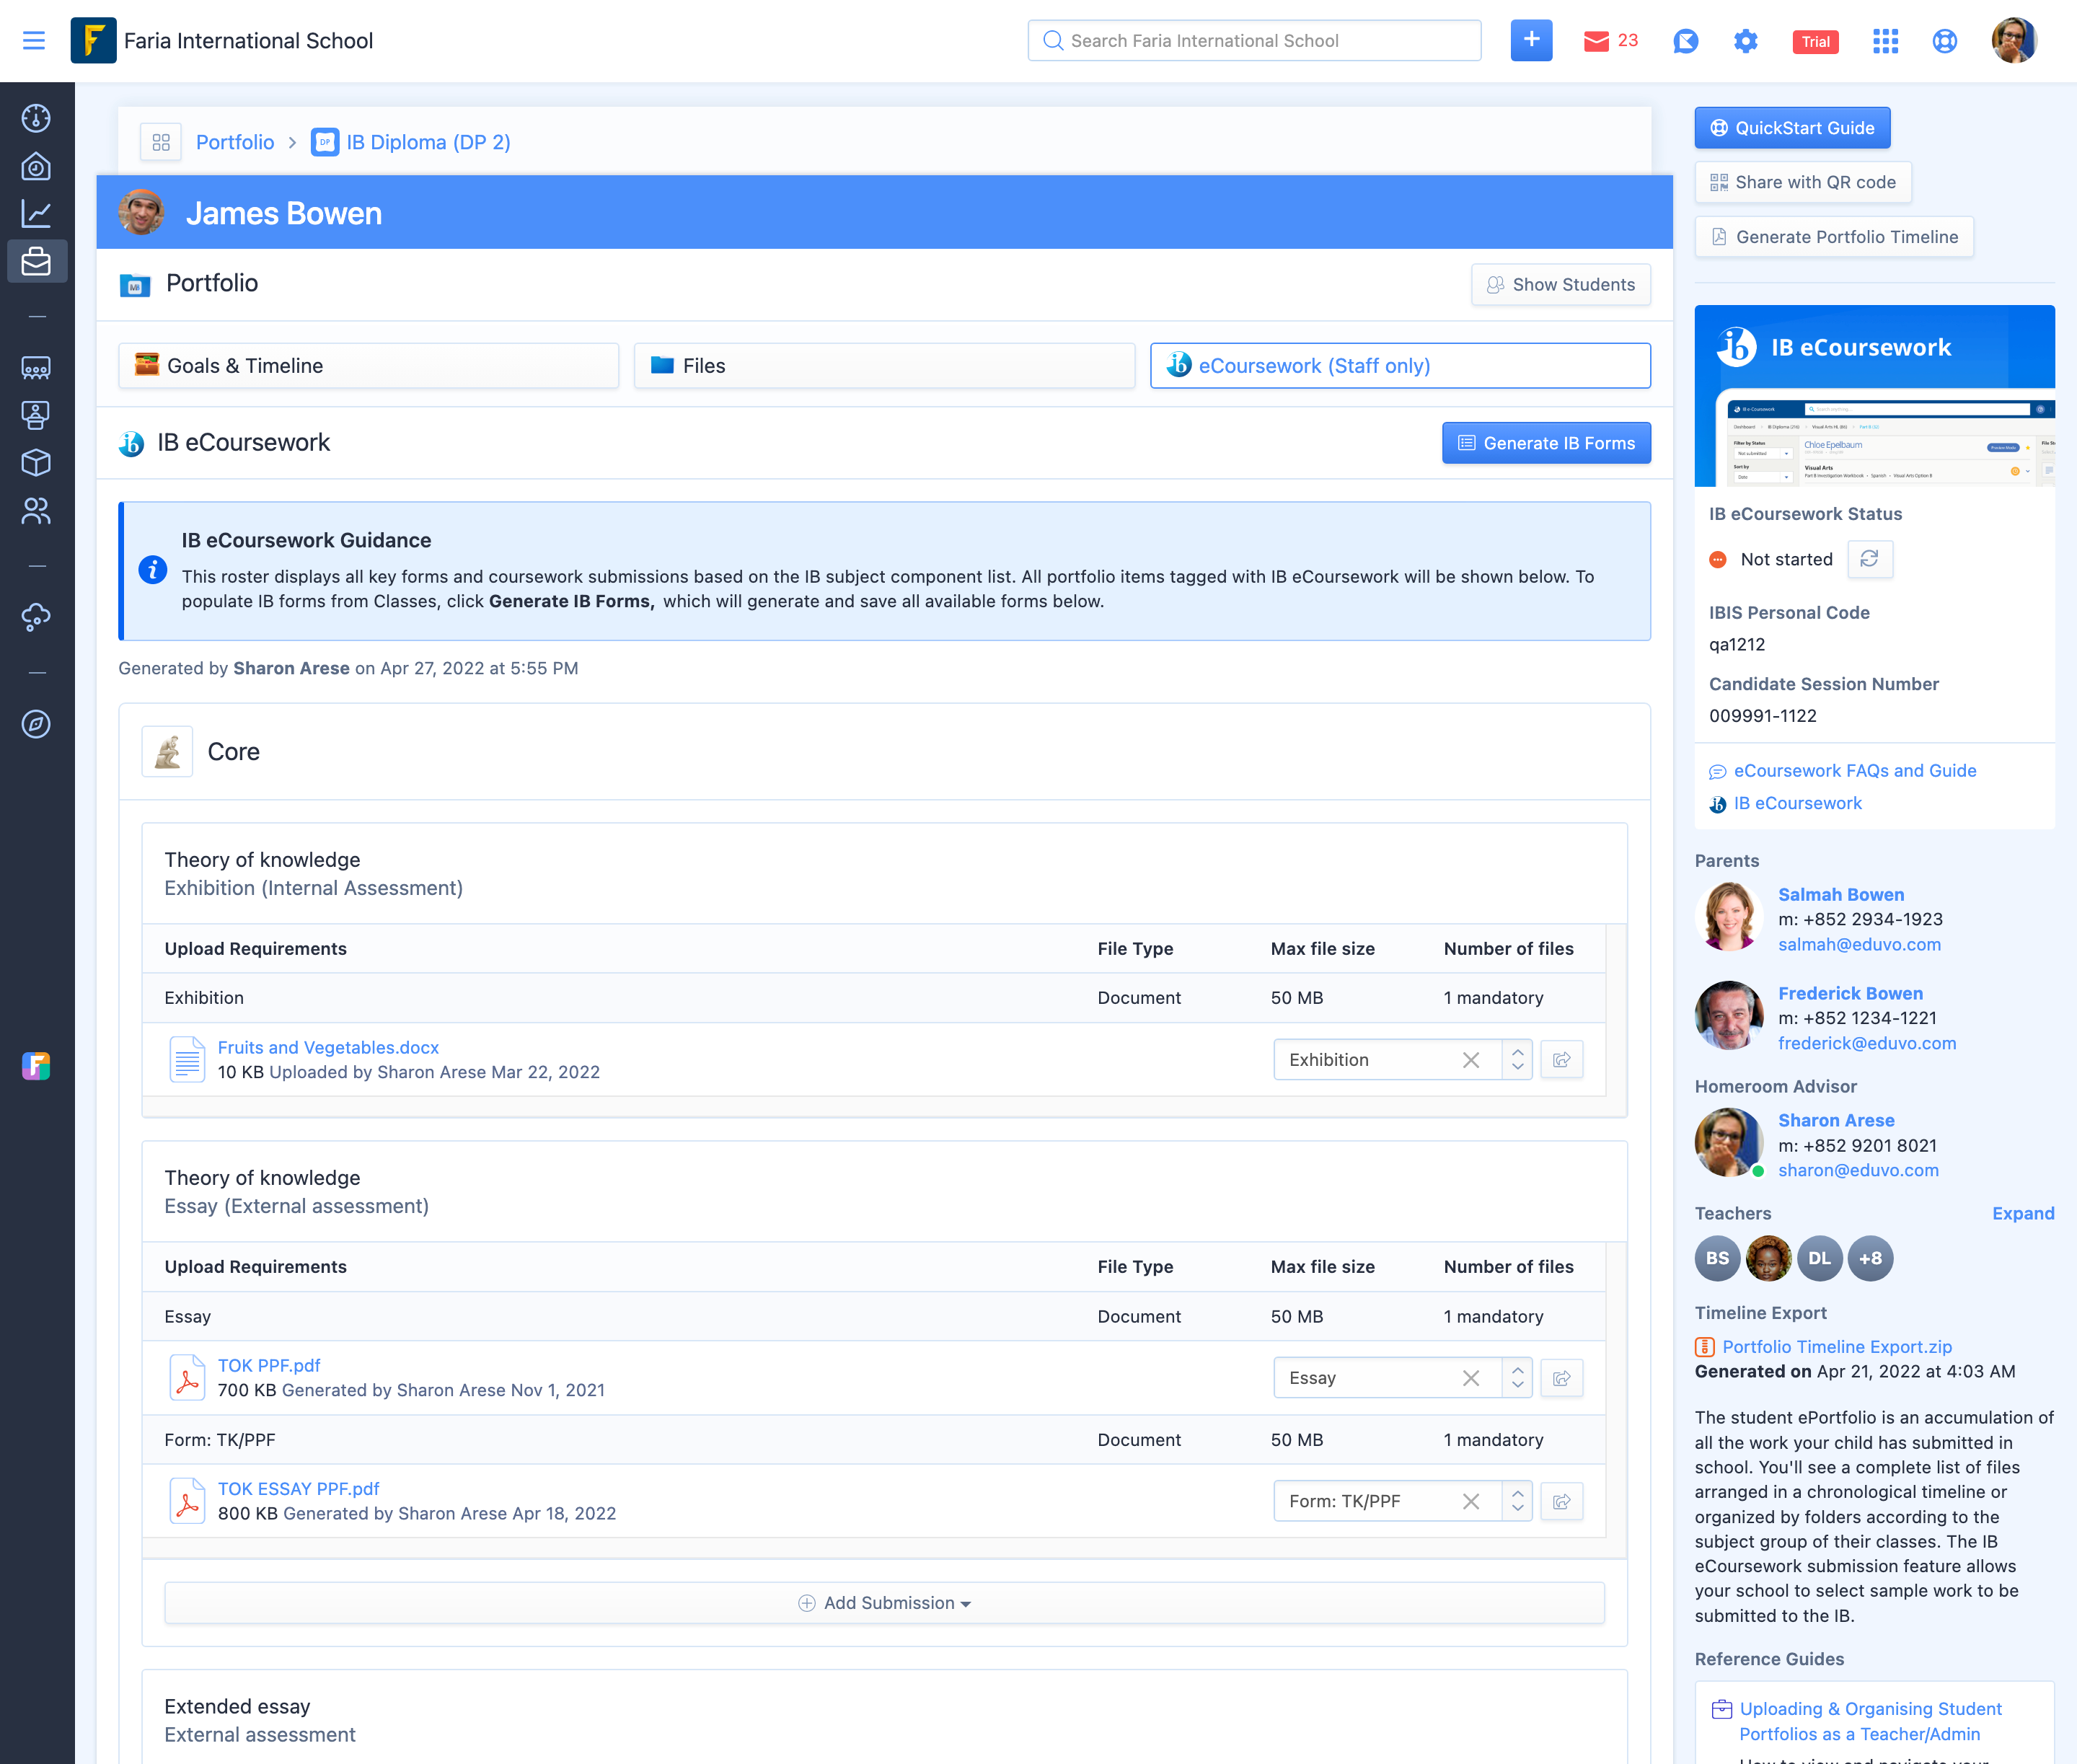Click the Trial badge
Screen dimensions: 2077x1764
tap(1815, 41)
